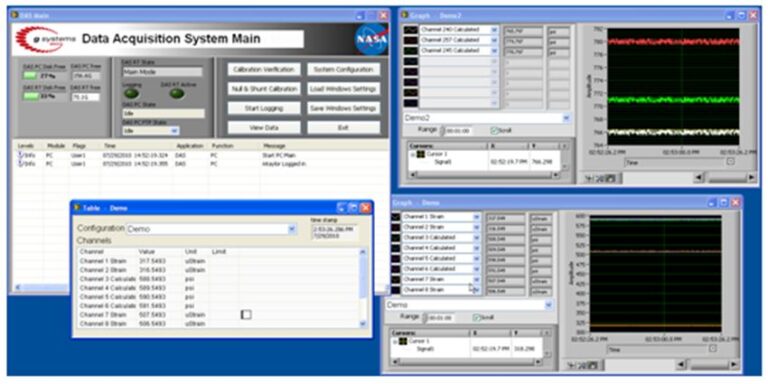Click the Logging LED indicator
Screen dimensions: 768x384
click(x=131, y=94)
